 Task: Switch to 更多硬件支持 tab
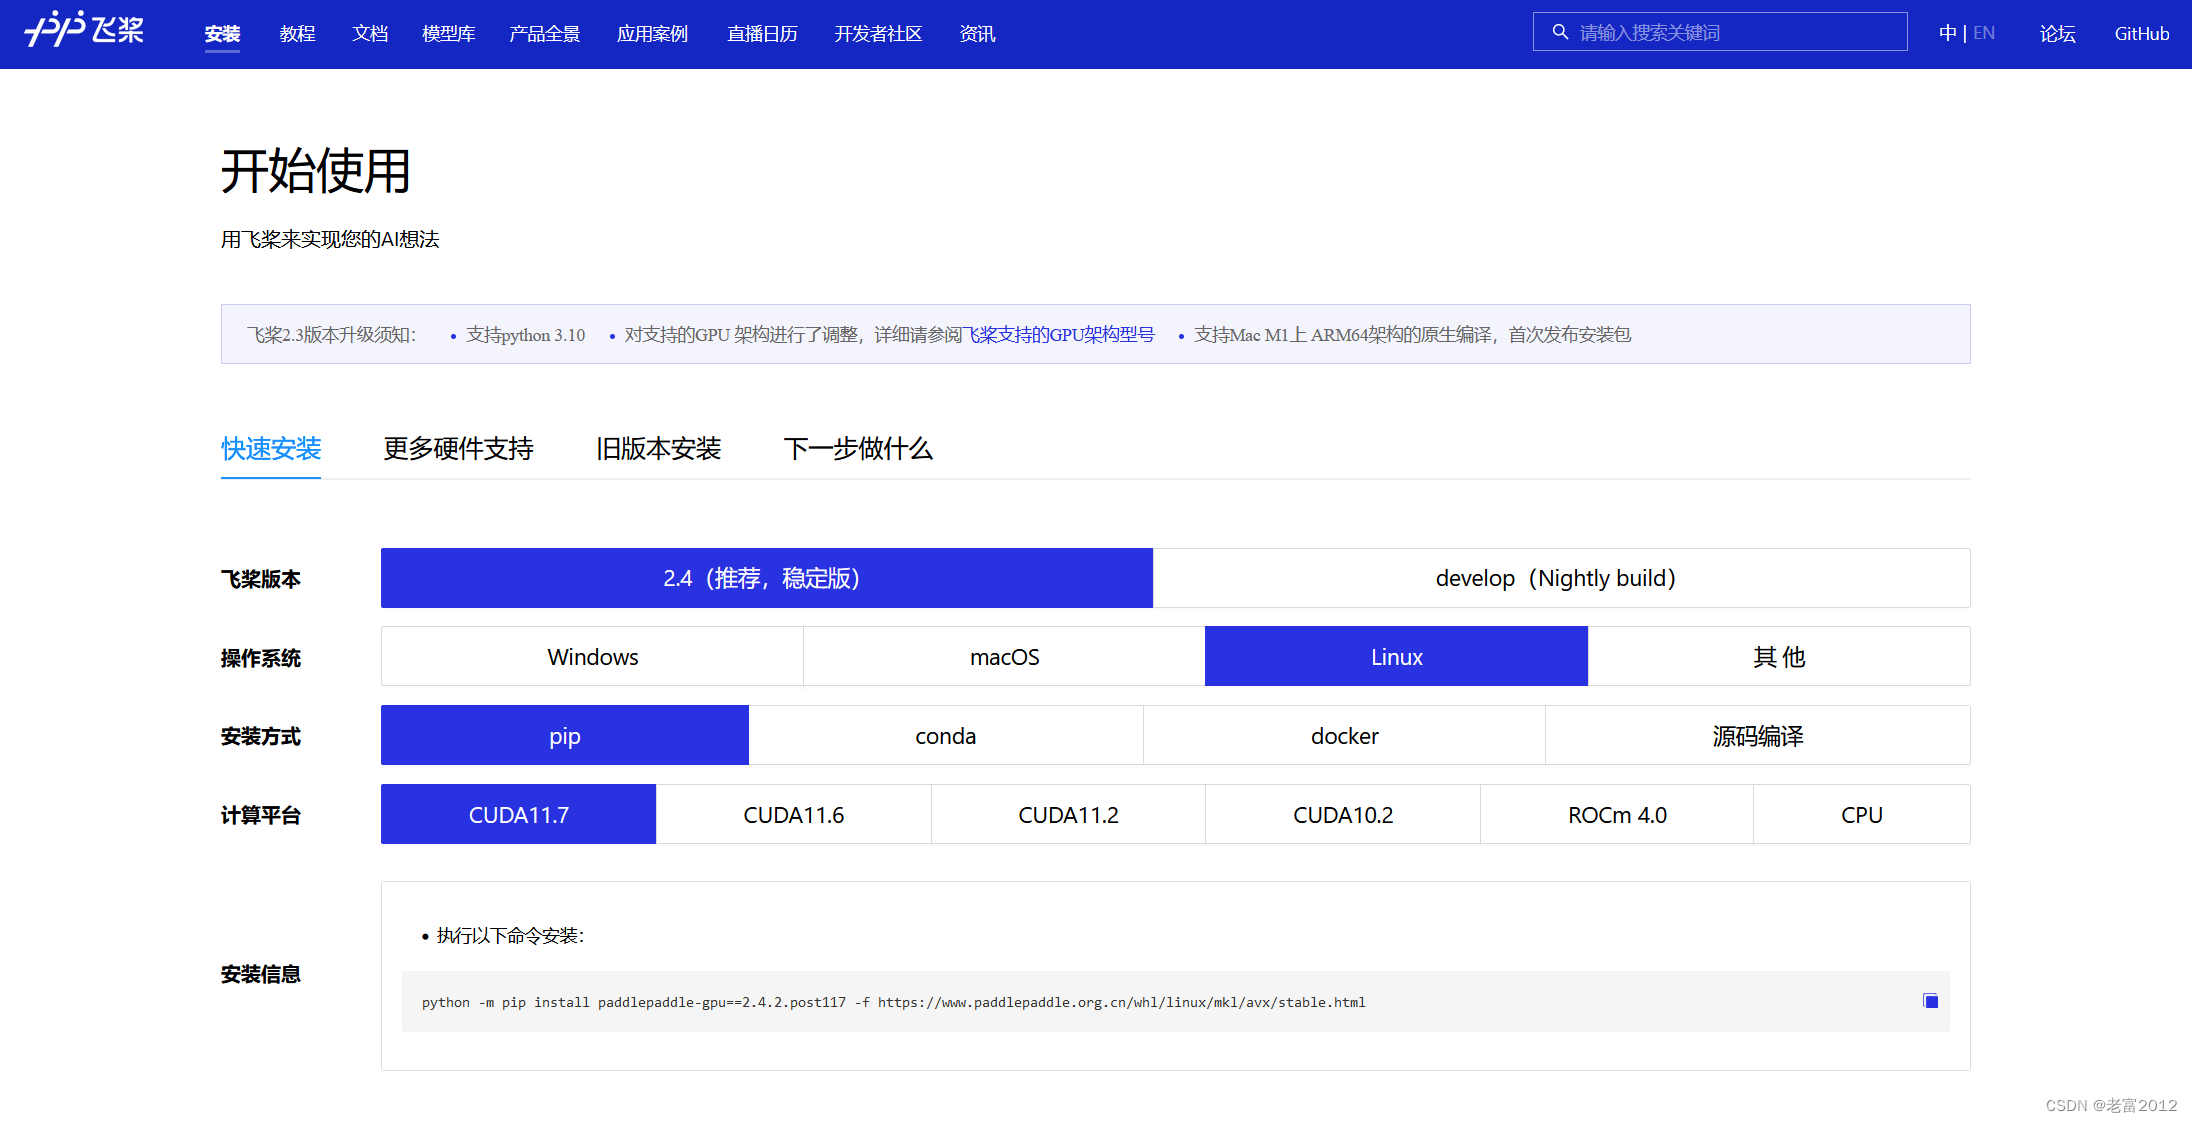tap(458, 448)
